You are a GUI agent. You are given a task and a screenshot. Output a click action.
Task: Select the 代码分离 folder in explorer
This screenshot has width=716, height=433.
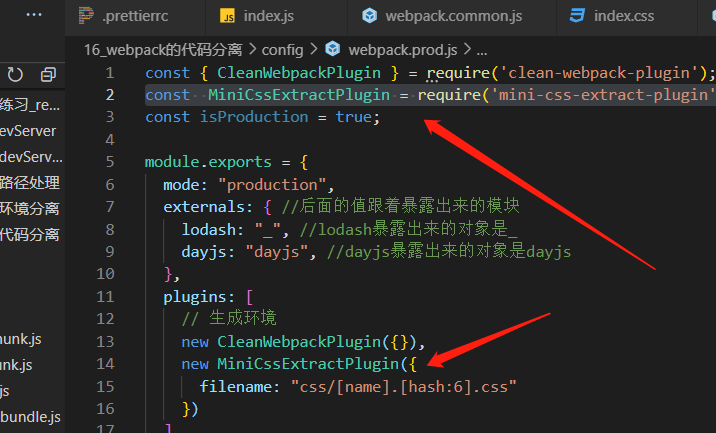30,234
